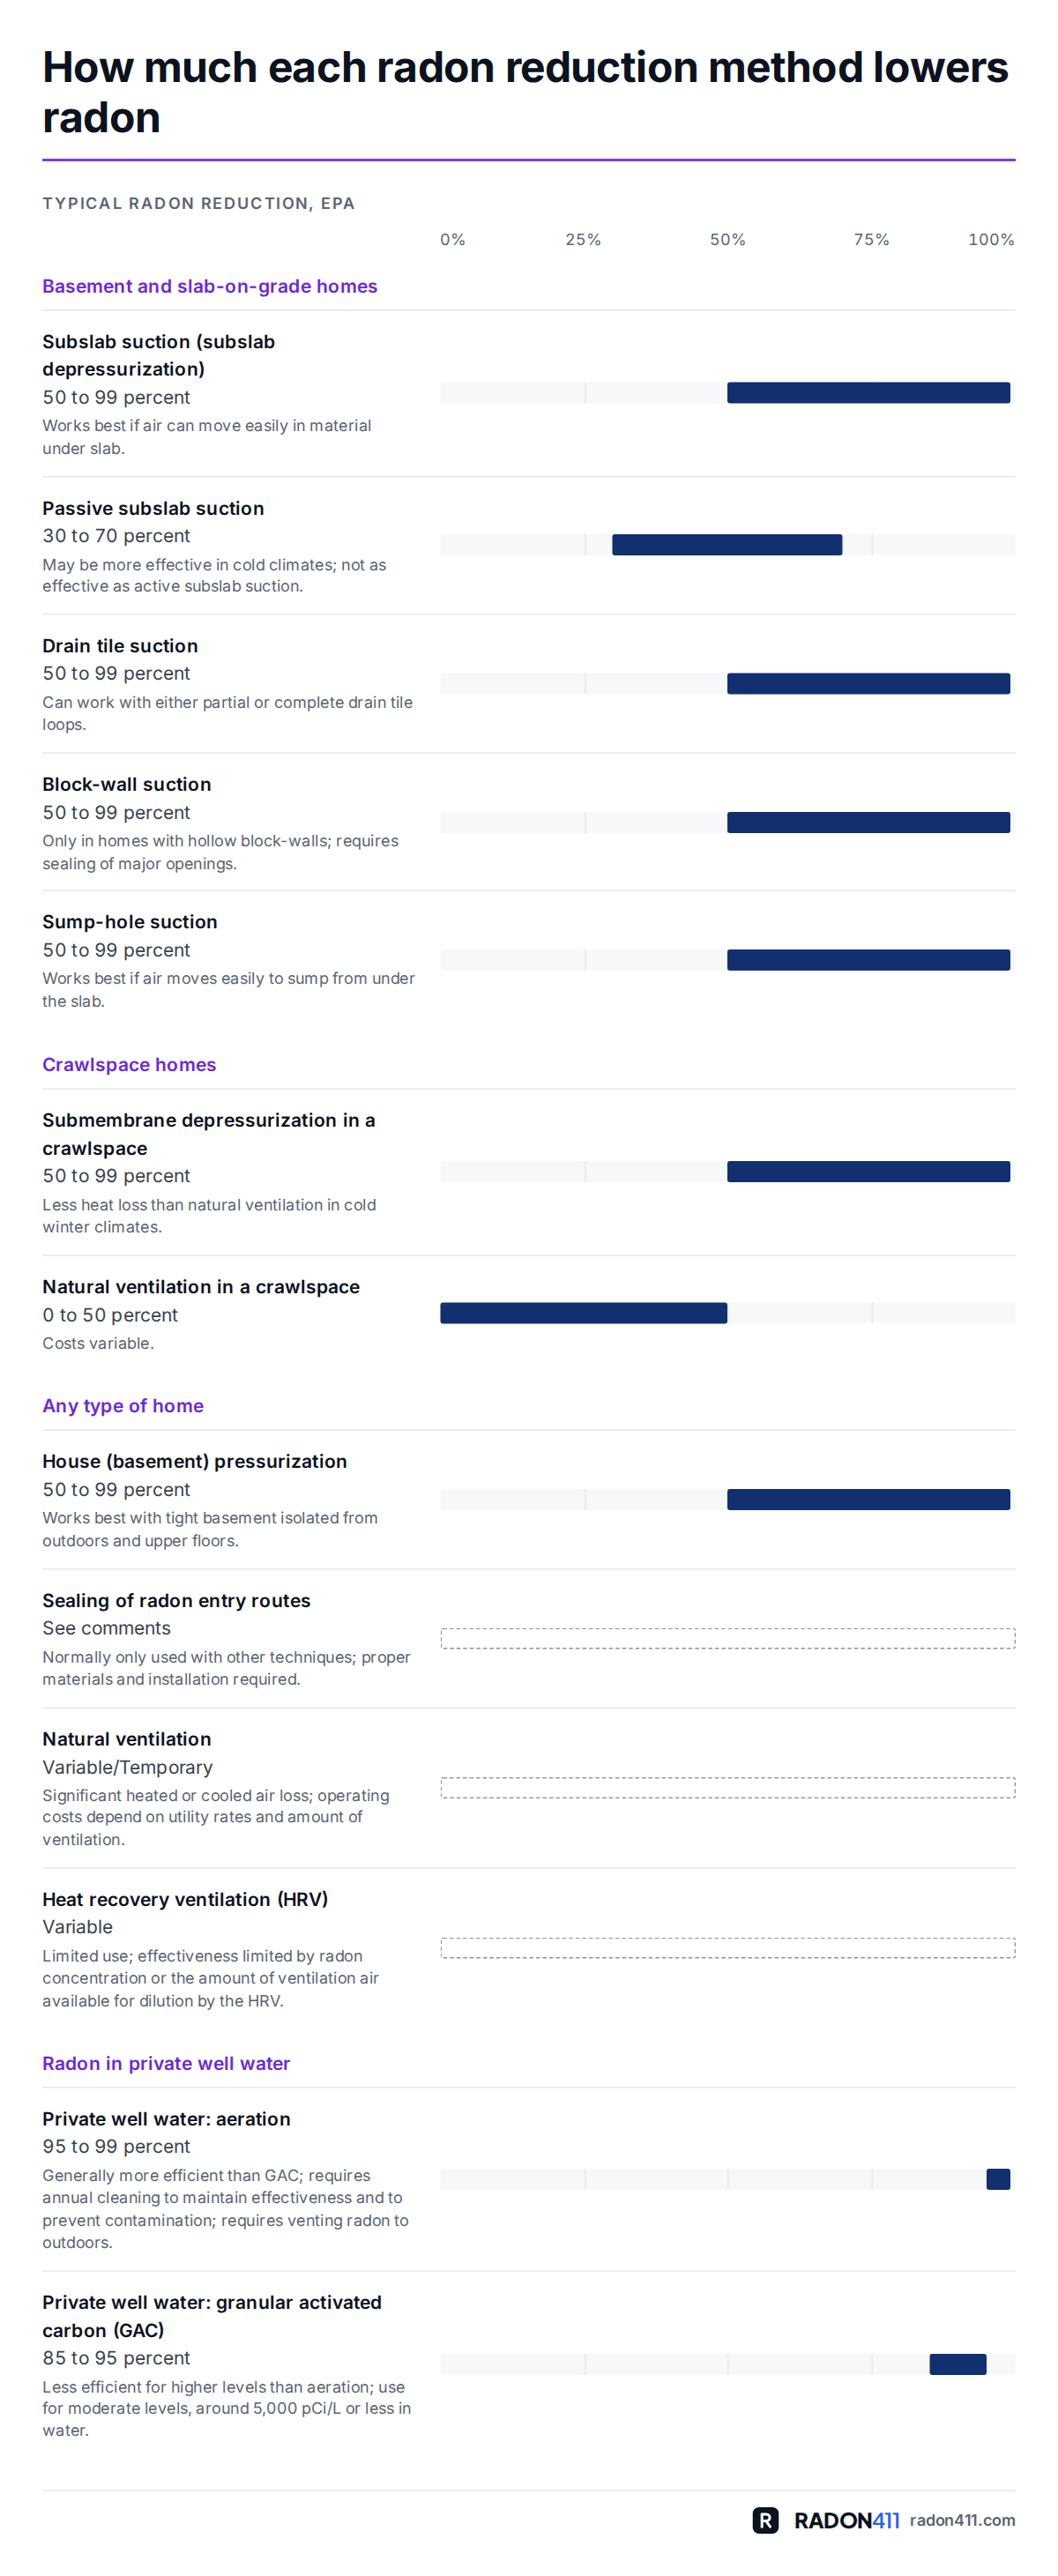
Task: Click the Crawlspace homes section heading
Action: click(x=129, y=1065)
